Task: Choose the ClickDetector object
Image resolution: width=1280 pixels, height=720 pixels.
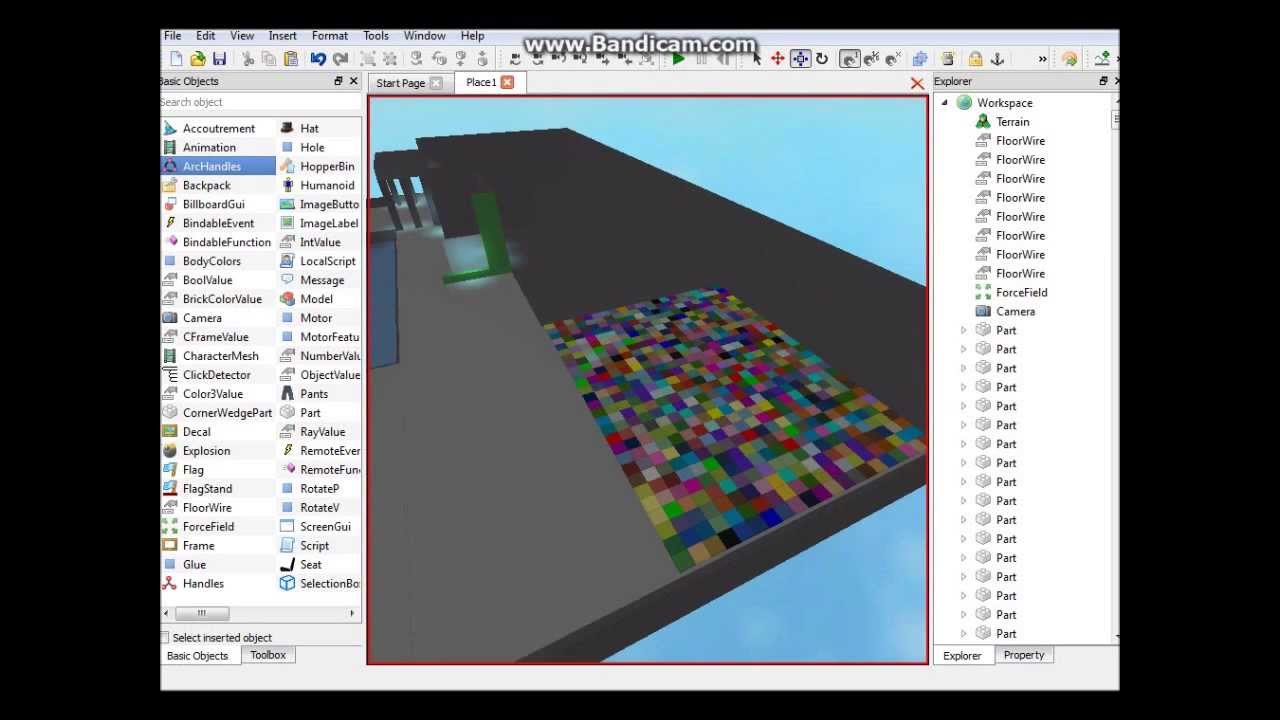Action: [218, 375]
